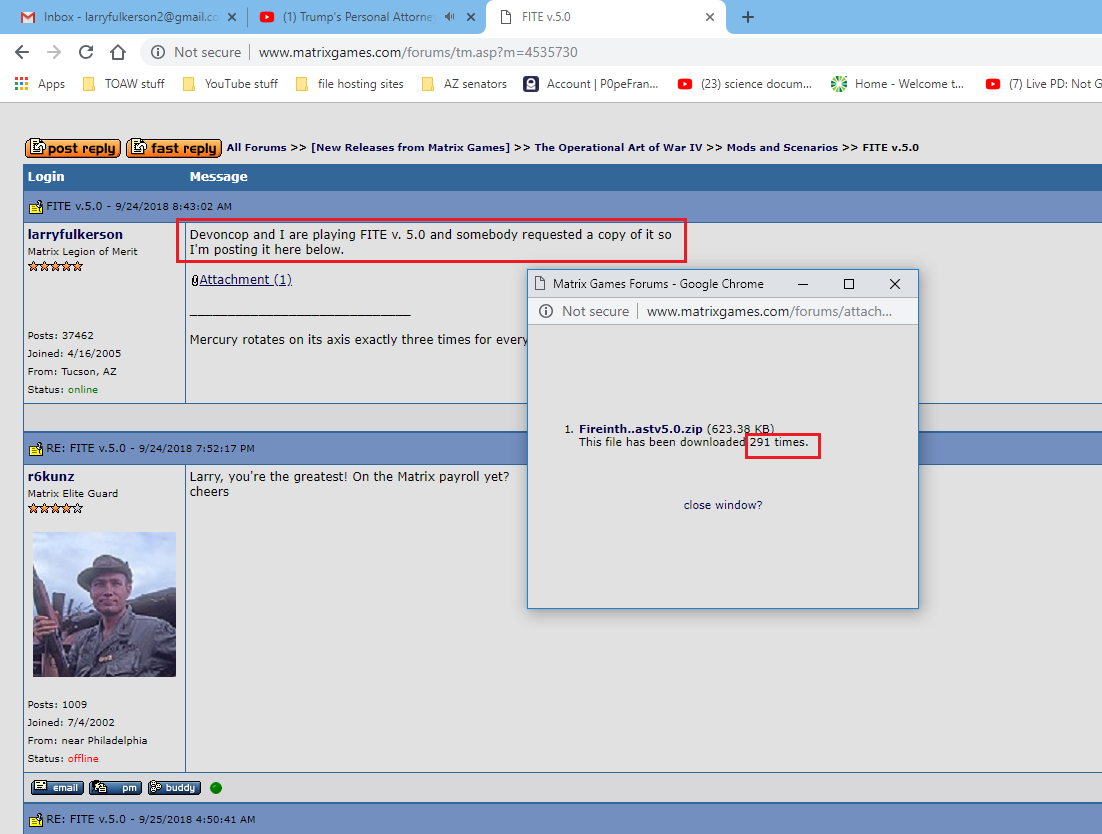Image resolution: width=1102 pixels, height=834 pixels.
Task: Click the FITE v.5.0 breadcrumb link
Action: 890,148
